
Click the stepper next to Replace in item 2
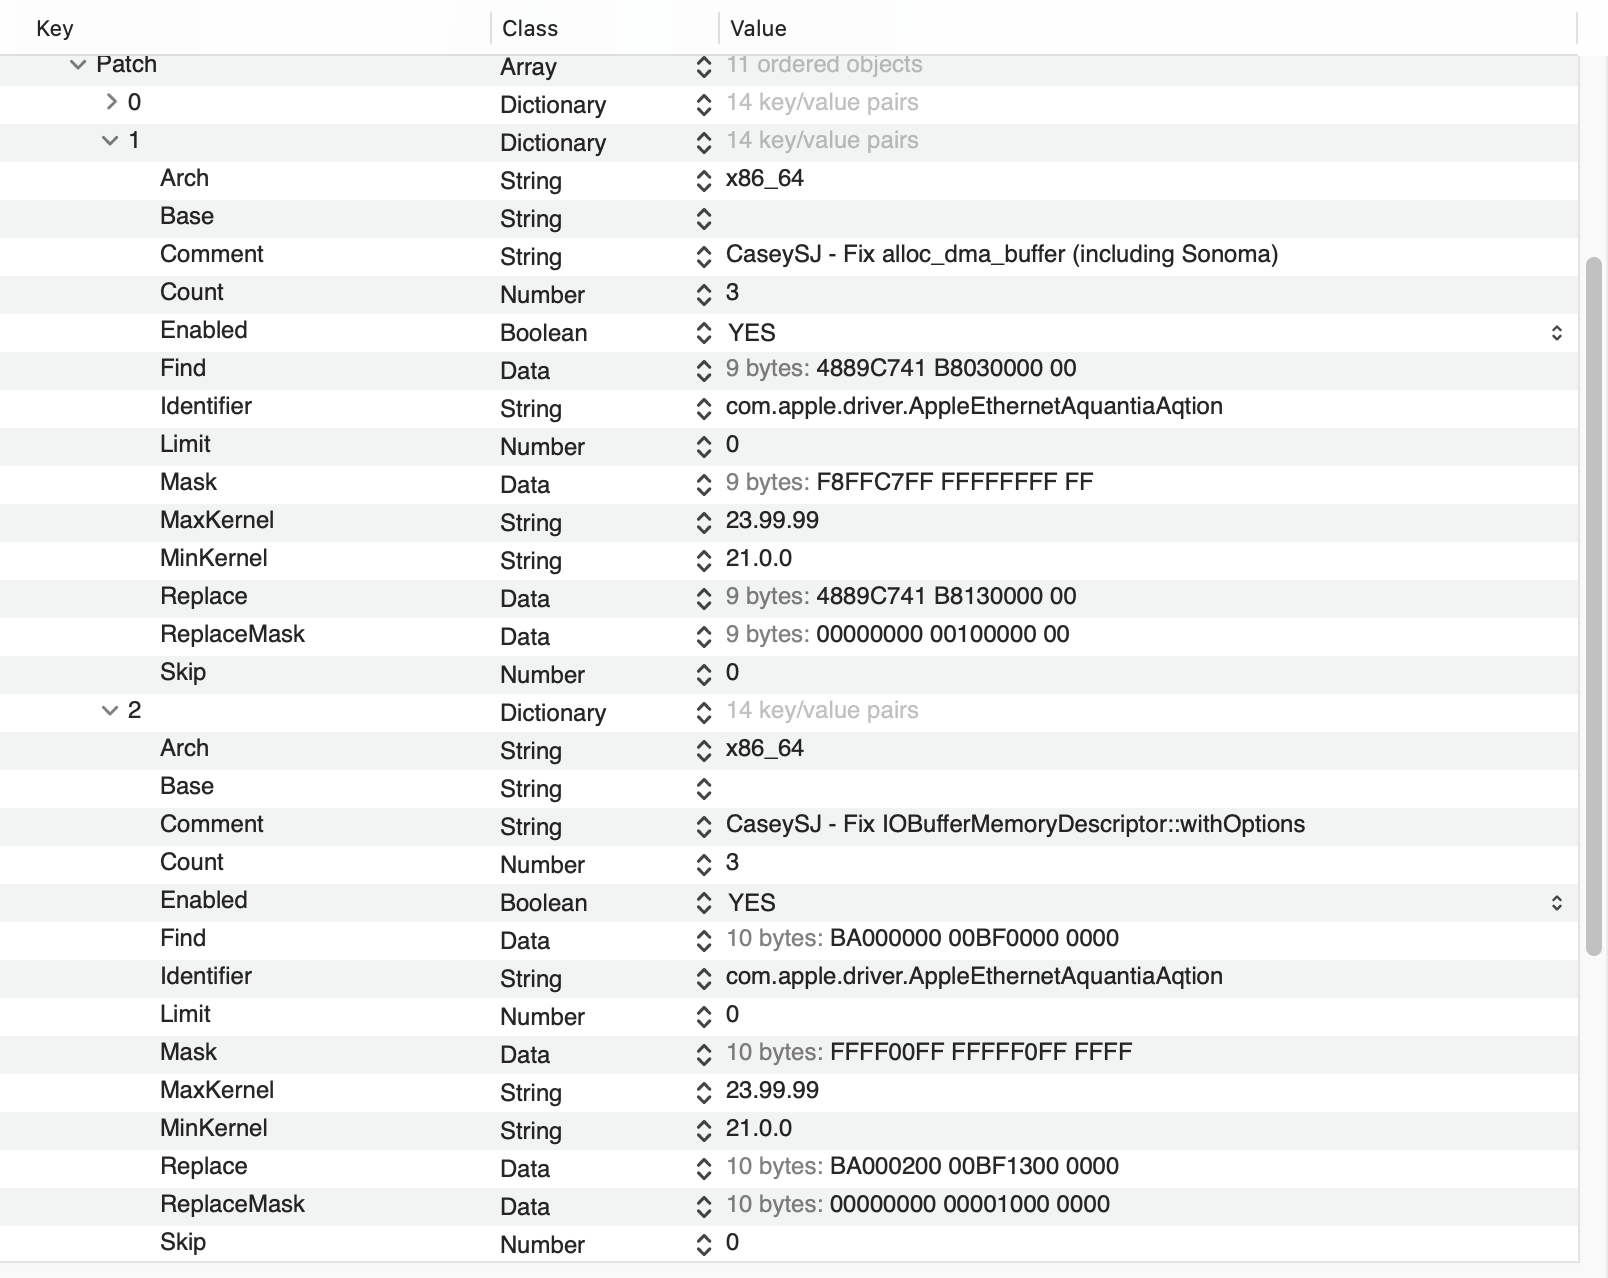(x=703, y=1169)
